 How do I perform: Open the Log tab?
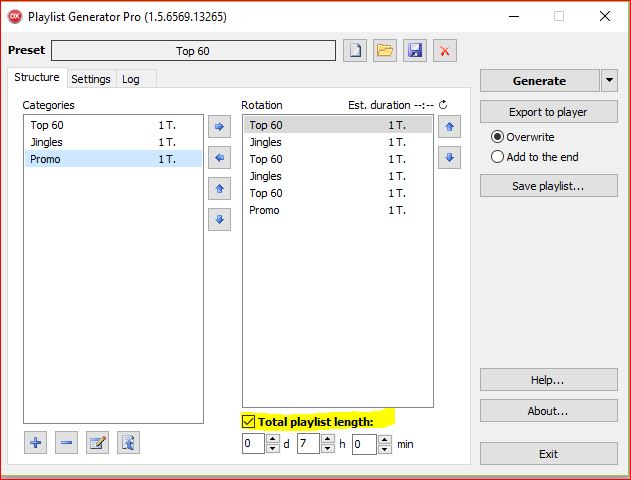pos(131,79)
